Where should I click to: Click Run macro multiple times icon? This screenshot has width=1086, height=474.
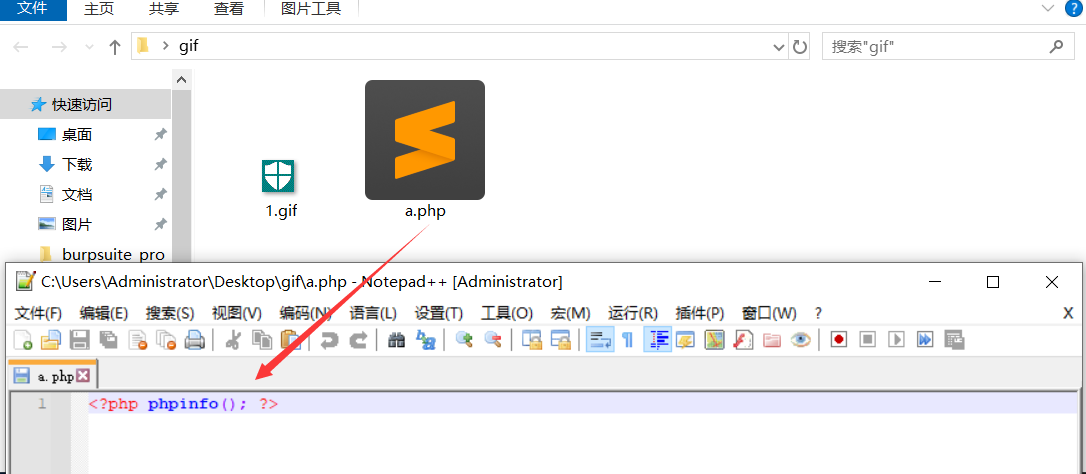point(925,340)
